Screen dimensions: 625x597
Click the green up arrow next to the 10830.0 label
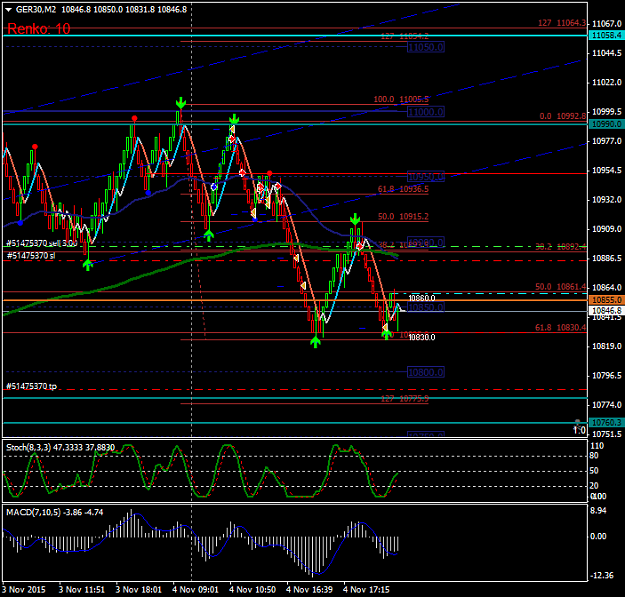tap(387, 335)
